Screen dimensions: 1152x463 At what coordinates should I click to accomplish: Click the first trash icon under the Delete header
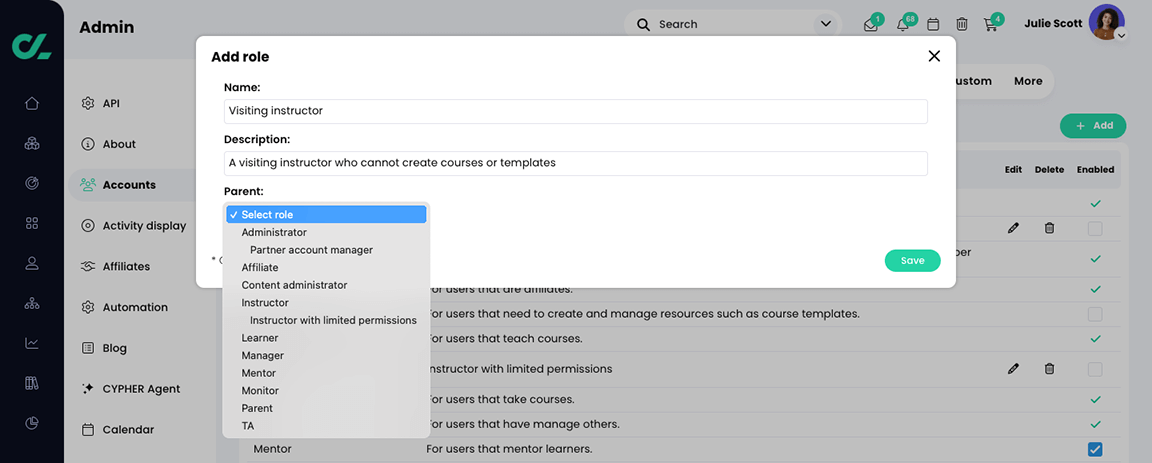[1049, 229]
